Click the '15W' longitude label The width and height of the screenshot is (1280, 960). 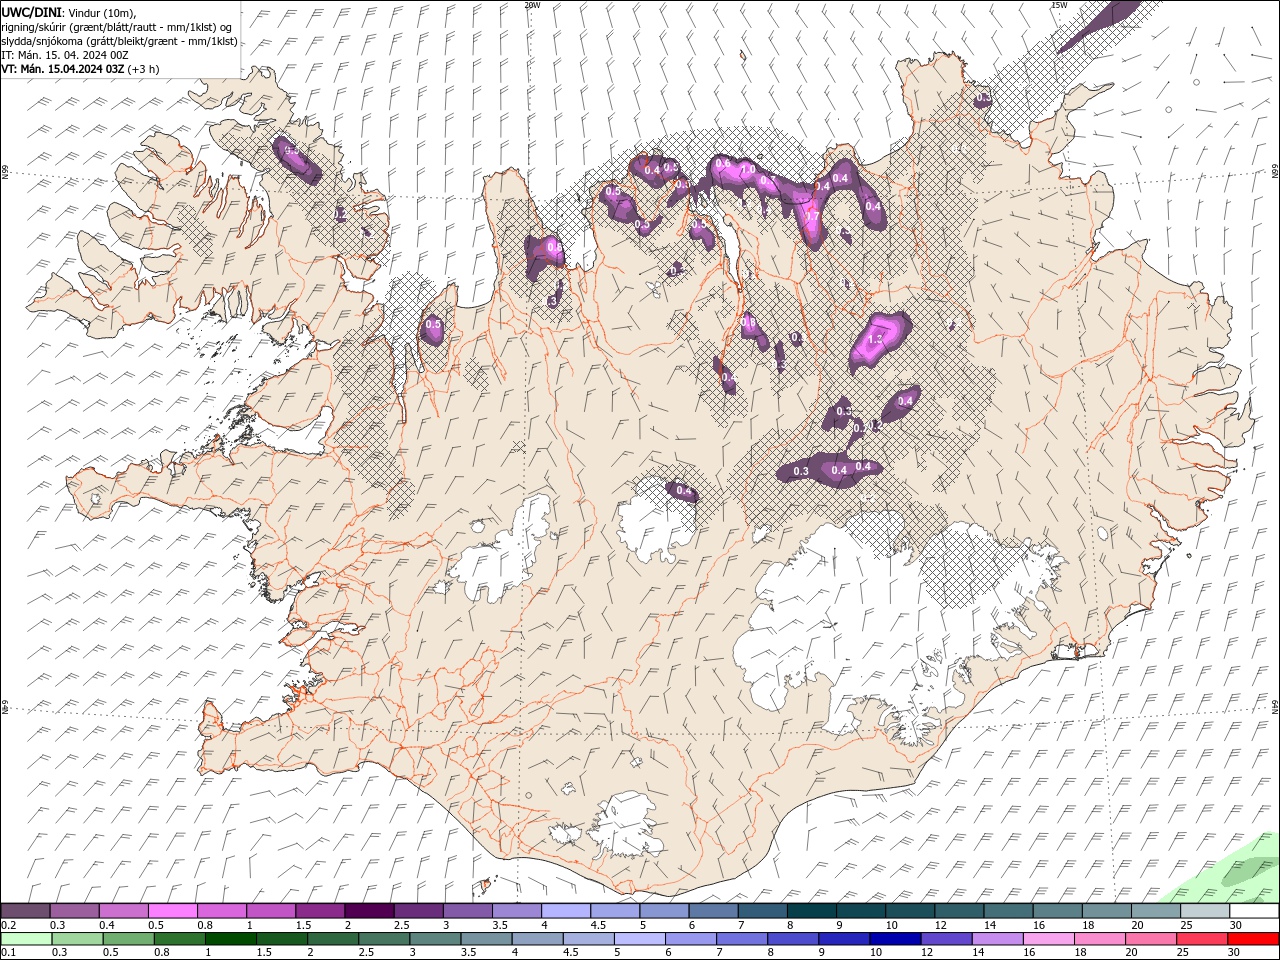(1059, 5)
